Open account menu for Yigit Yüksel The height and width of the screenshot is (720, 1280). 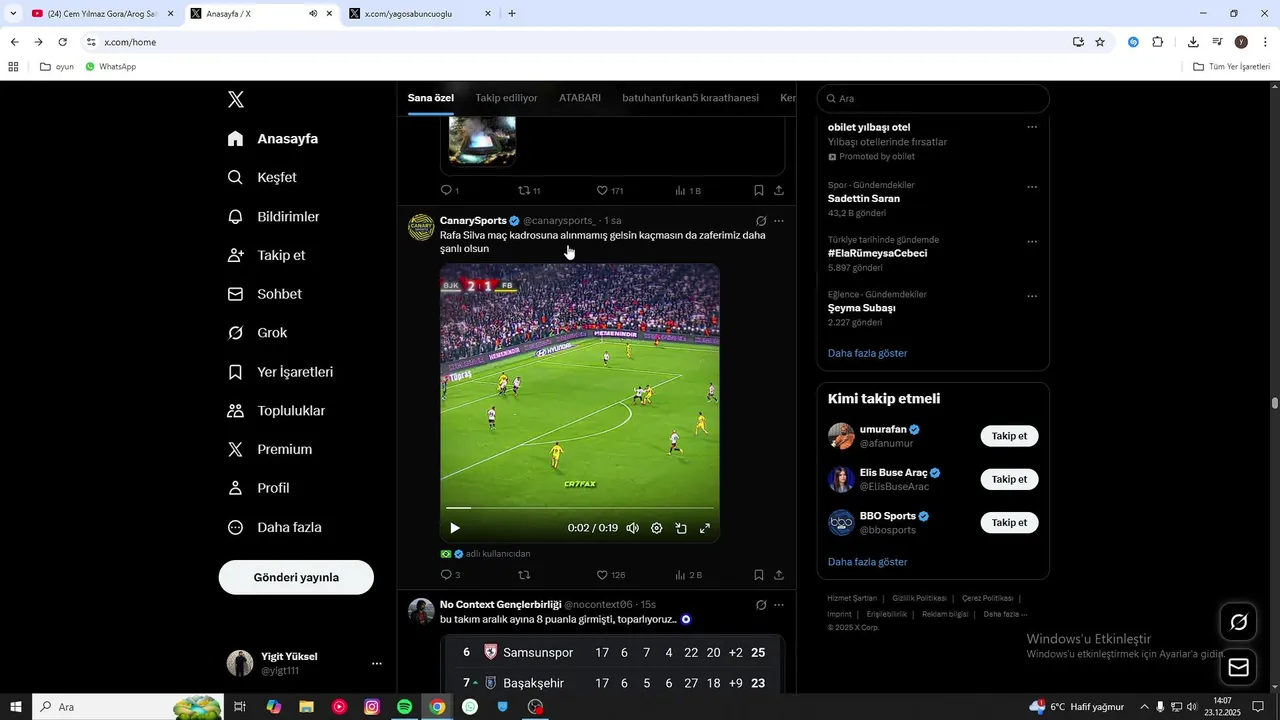pyautogui.click(x=306, y=663)
